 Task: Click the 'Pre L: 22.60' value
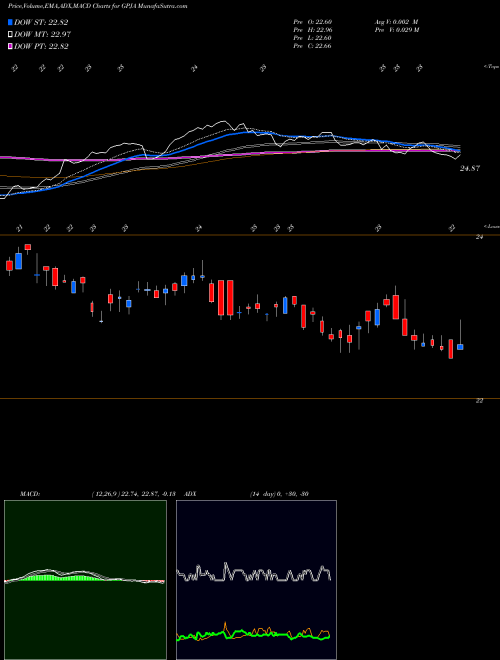click(312, 38)
